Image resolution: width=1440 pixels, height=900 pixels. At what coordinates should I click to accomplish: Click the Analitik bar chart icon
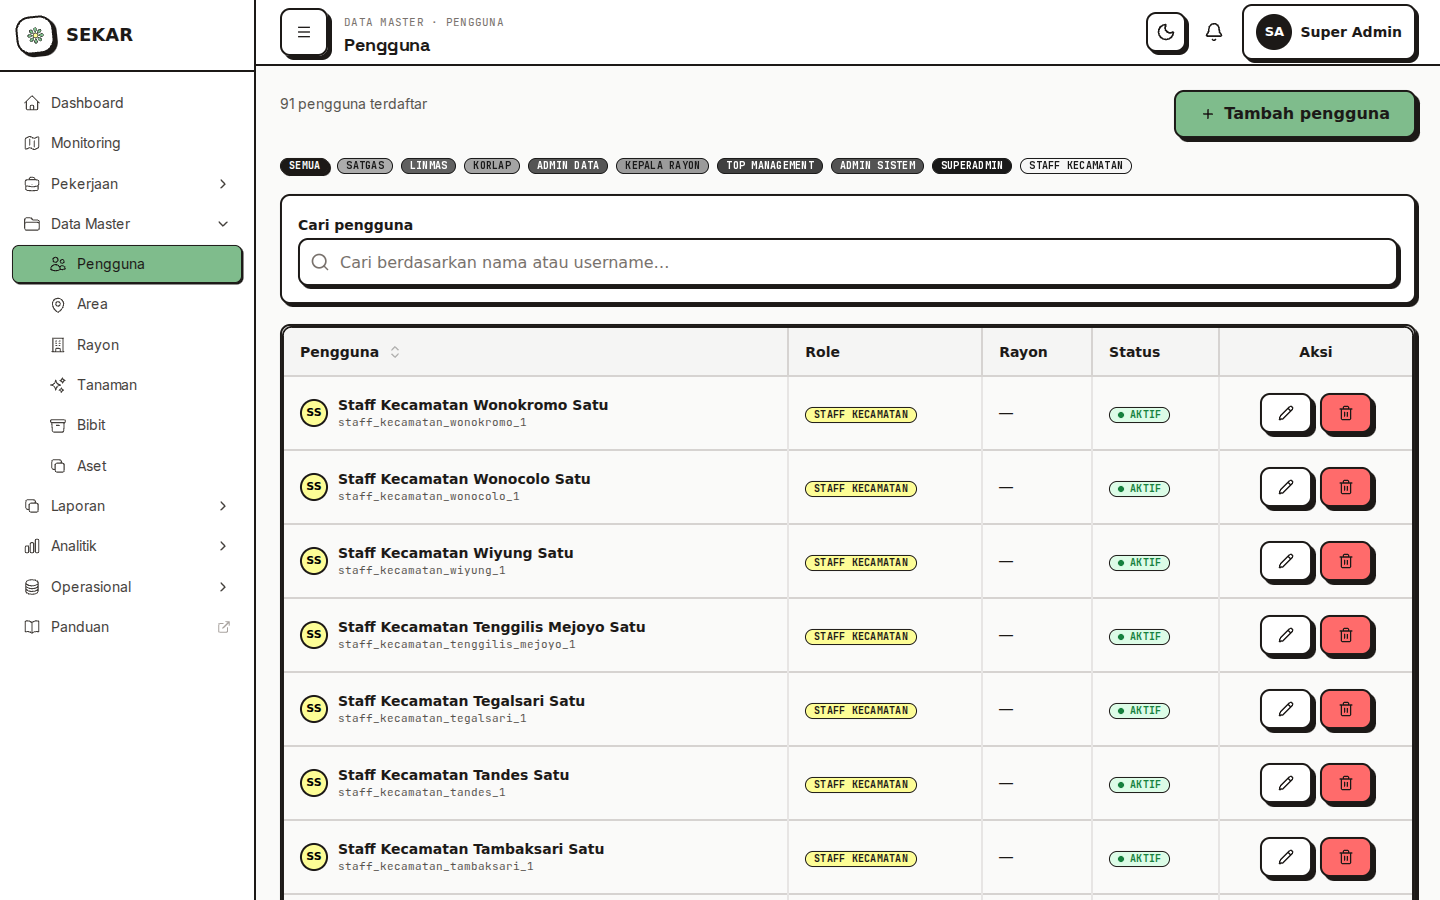pos(32,546)
